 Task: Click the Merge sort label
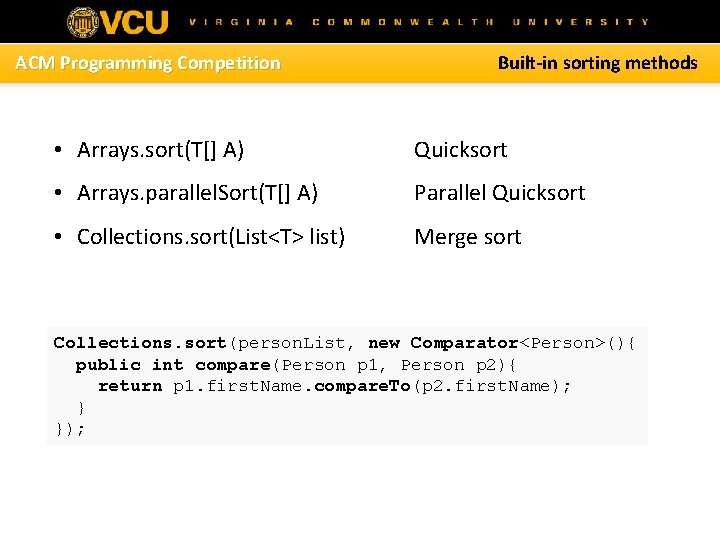tap(467, 237)
